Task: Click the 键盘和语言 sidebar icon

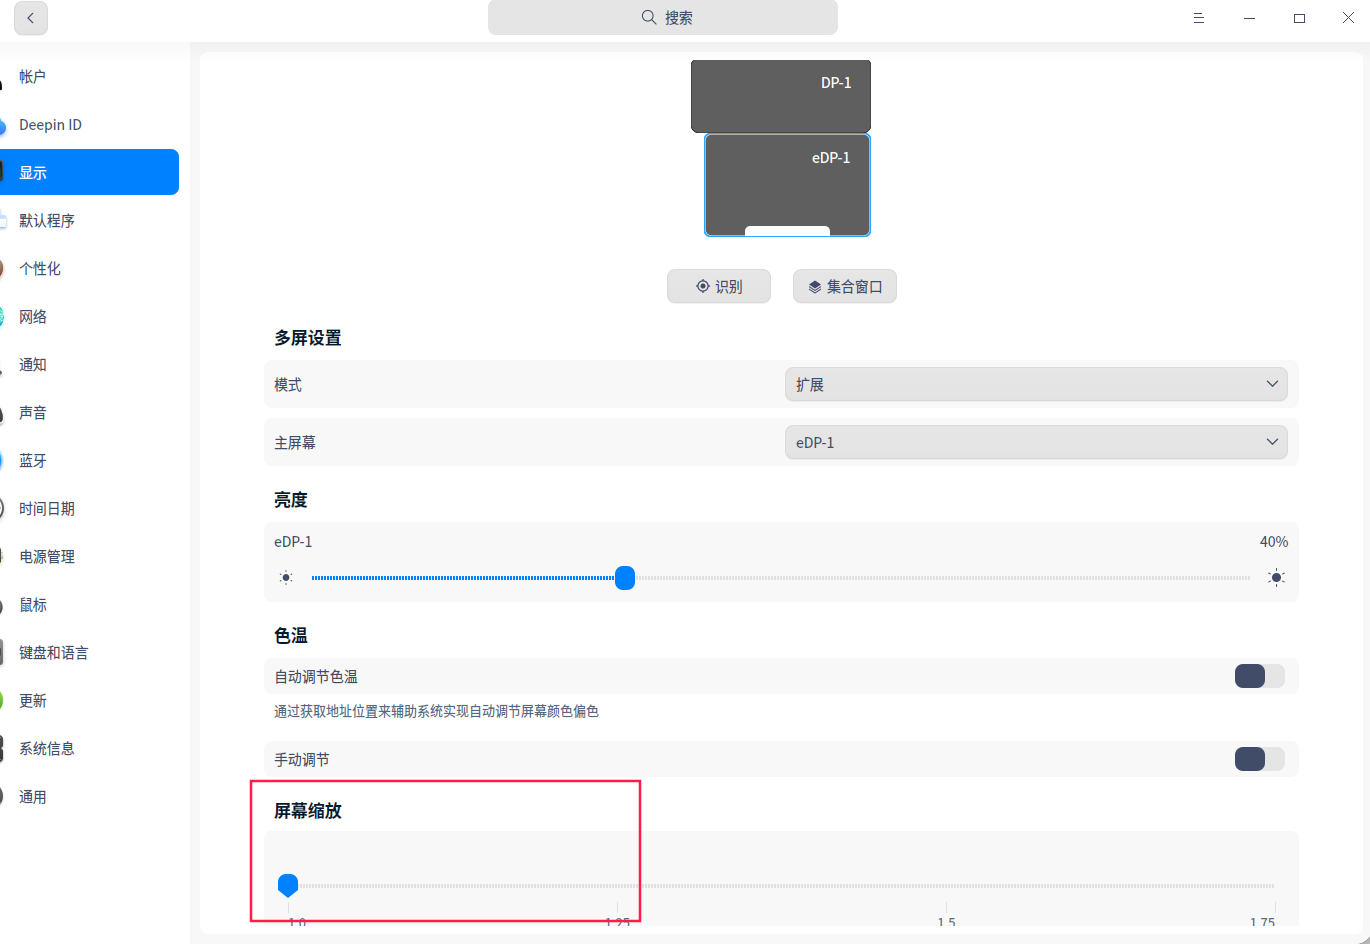Action: pos(3,653)
